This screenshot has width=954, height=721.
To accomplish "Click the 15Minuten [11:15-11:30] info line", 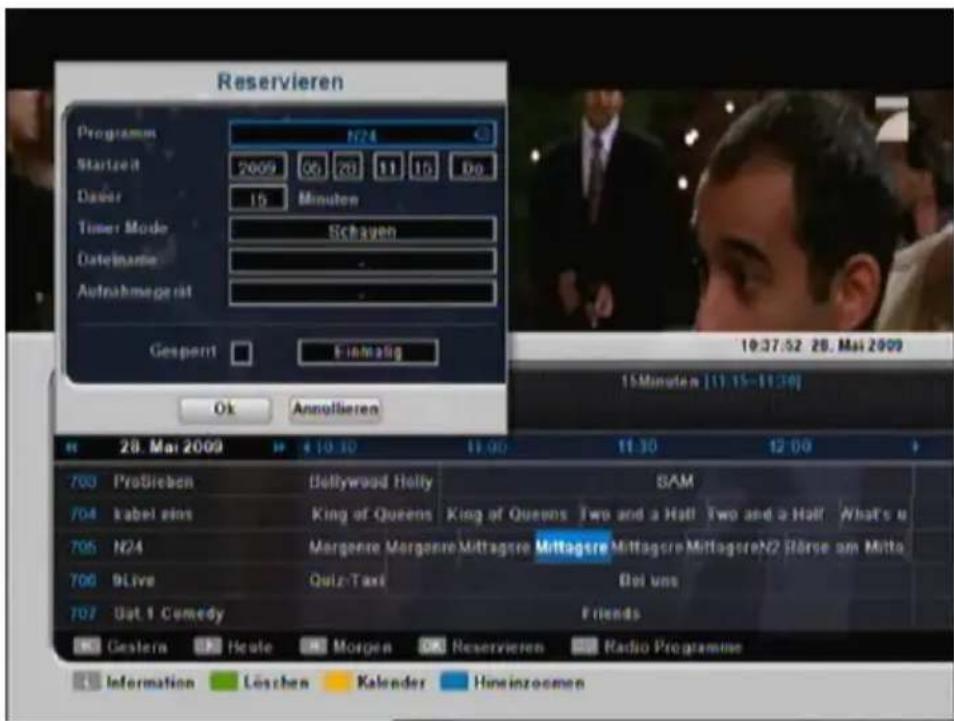I will [711, 382].
